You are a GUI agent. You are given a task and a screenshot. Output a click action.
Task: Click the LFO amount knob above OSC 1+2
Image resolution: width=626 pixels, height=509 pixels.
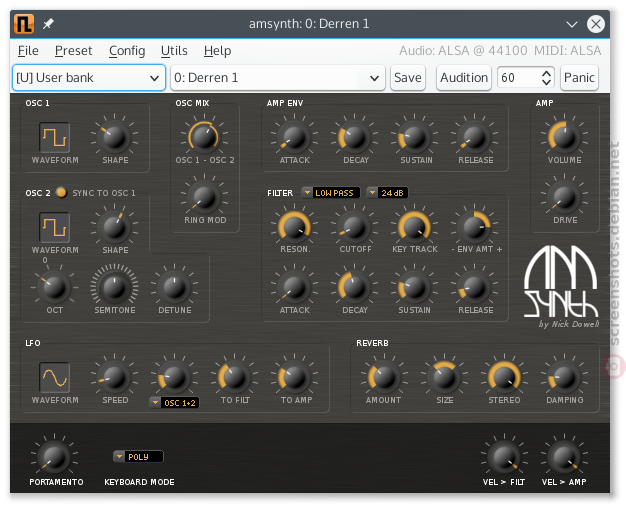(x=174, y=378)
